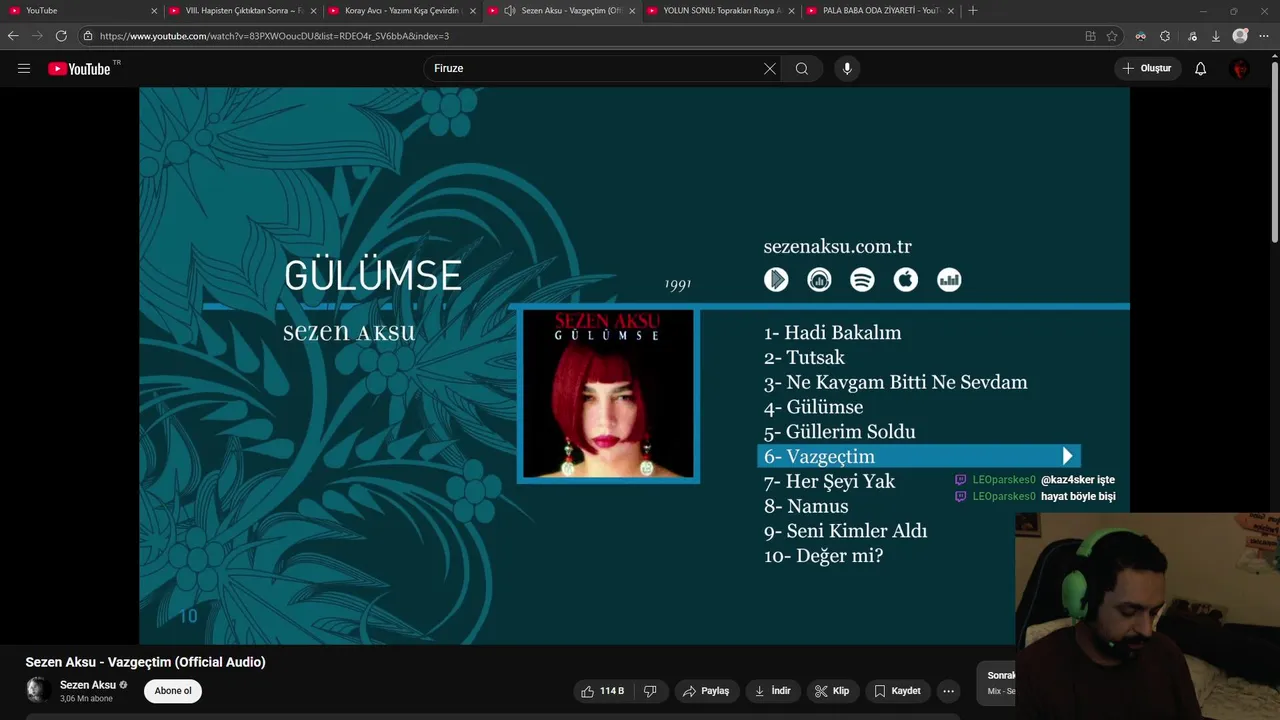This screenshot has height=720, width=1280.
Task: Click track '4- Gülümse'
Action: [x=814, y=407]
